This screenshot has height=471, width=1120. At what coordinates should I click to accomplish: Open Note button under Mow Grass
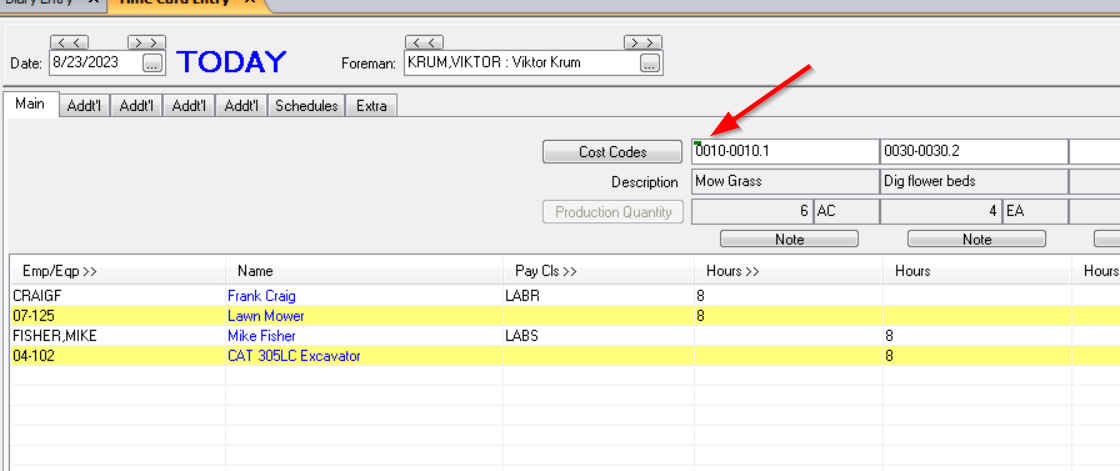coord(789,239)
